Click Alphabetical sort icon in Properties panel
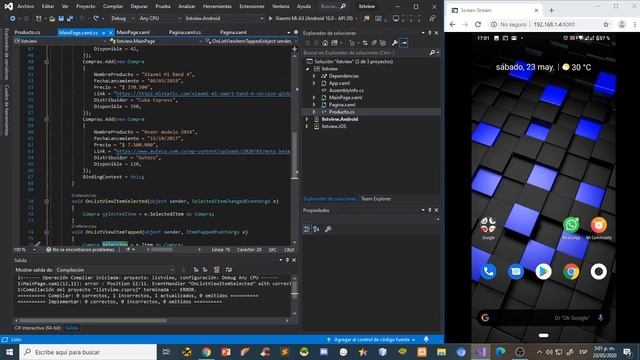The width and height of the screenshot is (640, 360). (316, 229)
